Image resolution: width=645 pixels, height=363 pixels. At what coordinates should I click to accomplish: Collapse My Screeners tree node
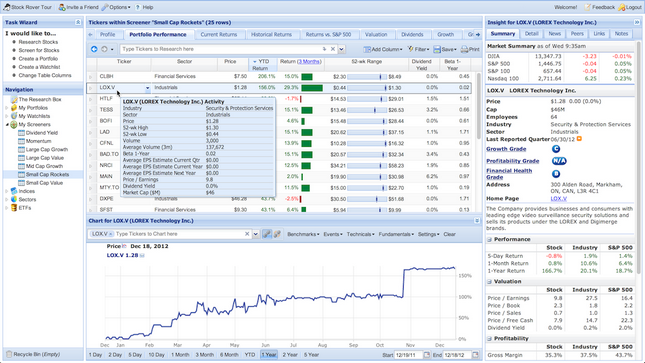7,124
